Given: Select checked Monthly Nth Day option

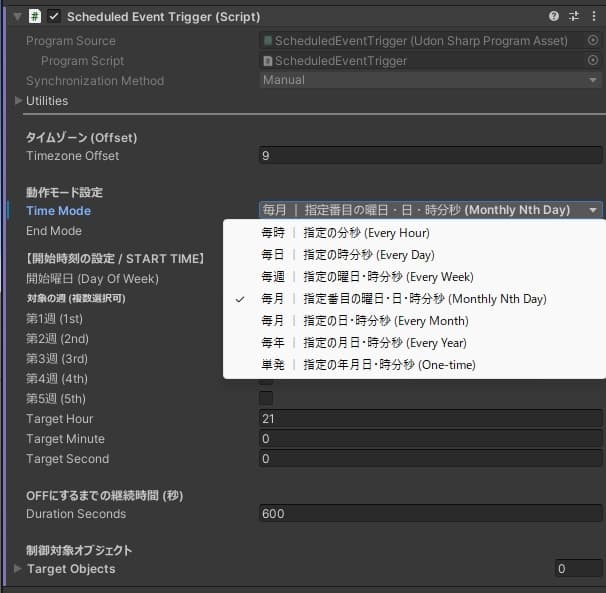Looking at the screenshot, I should [x=414, y=299].
